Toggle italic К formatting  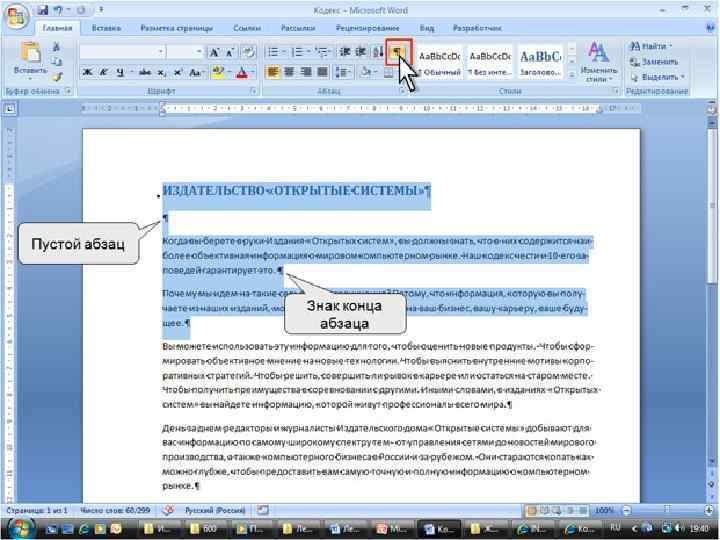(x=104, y=73)
